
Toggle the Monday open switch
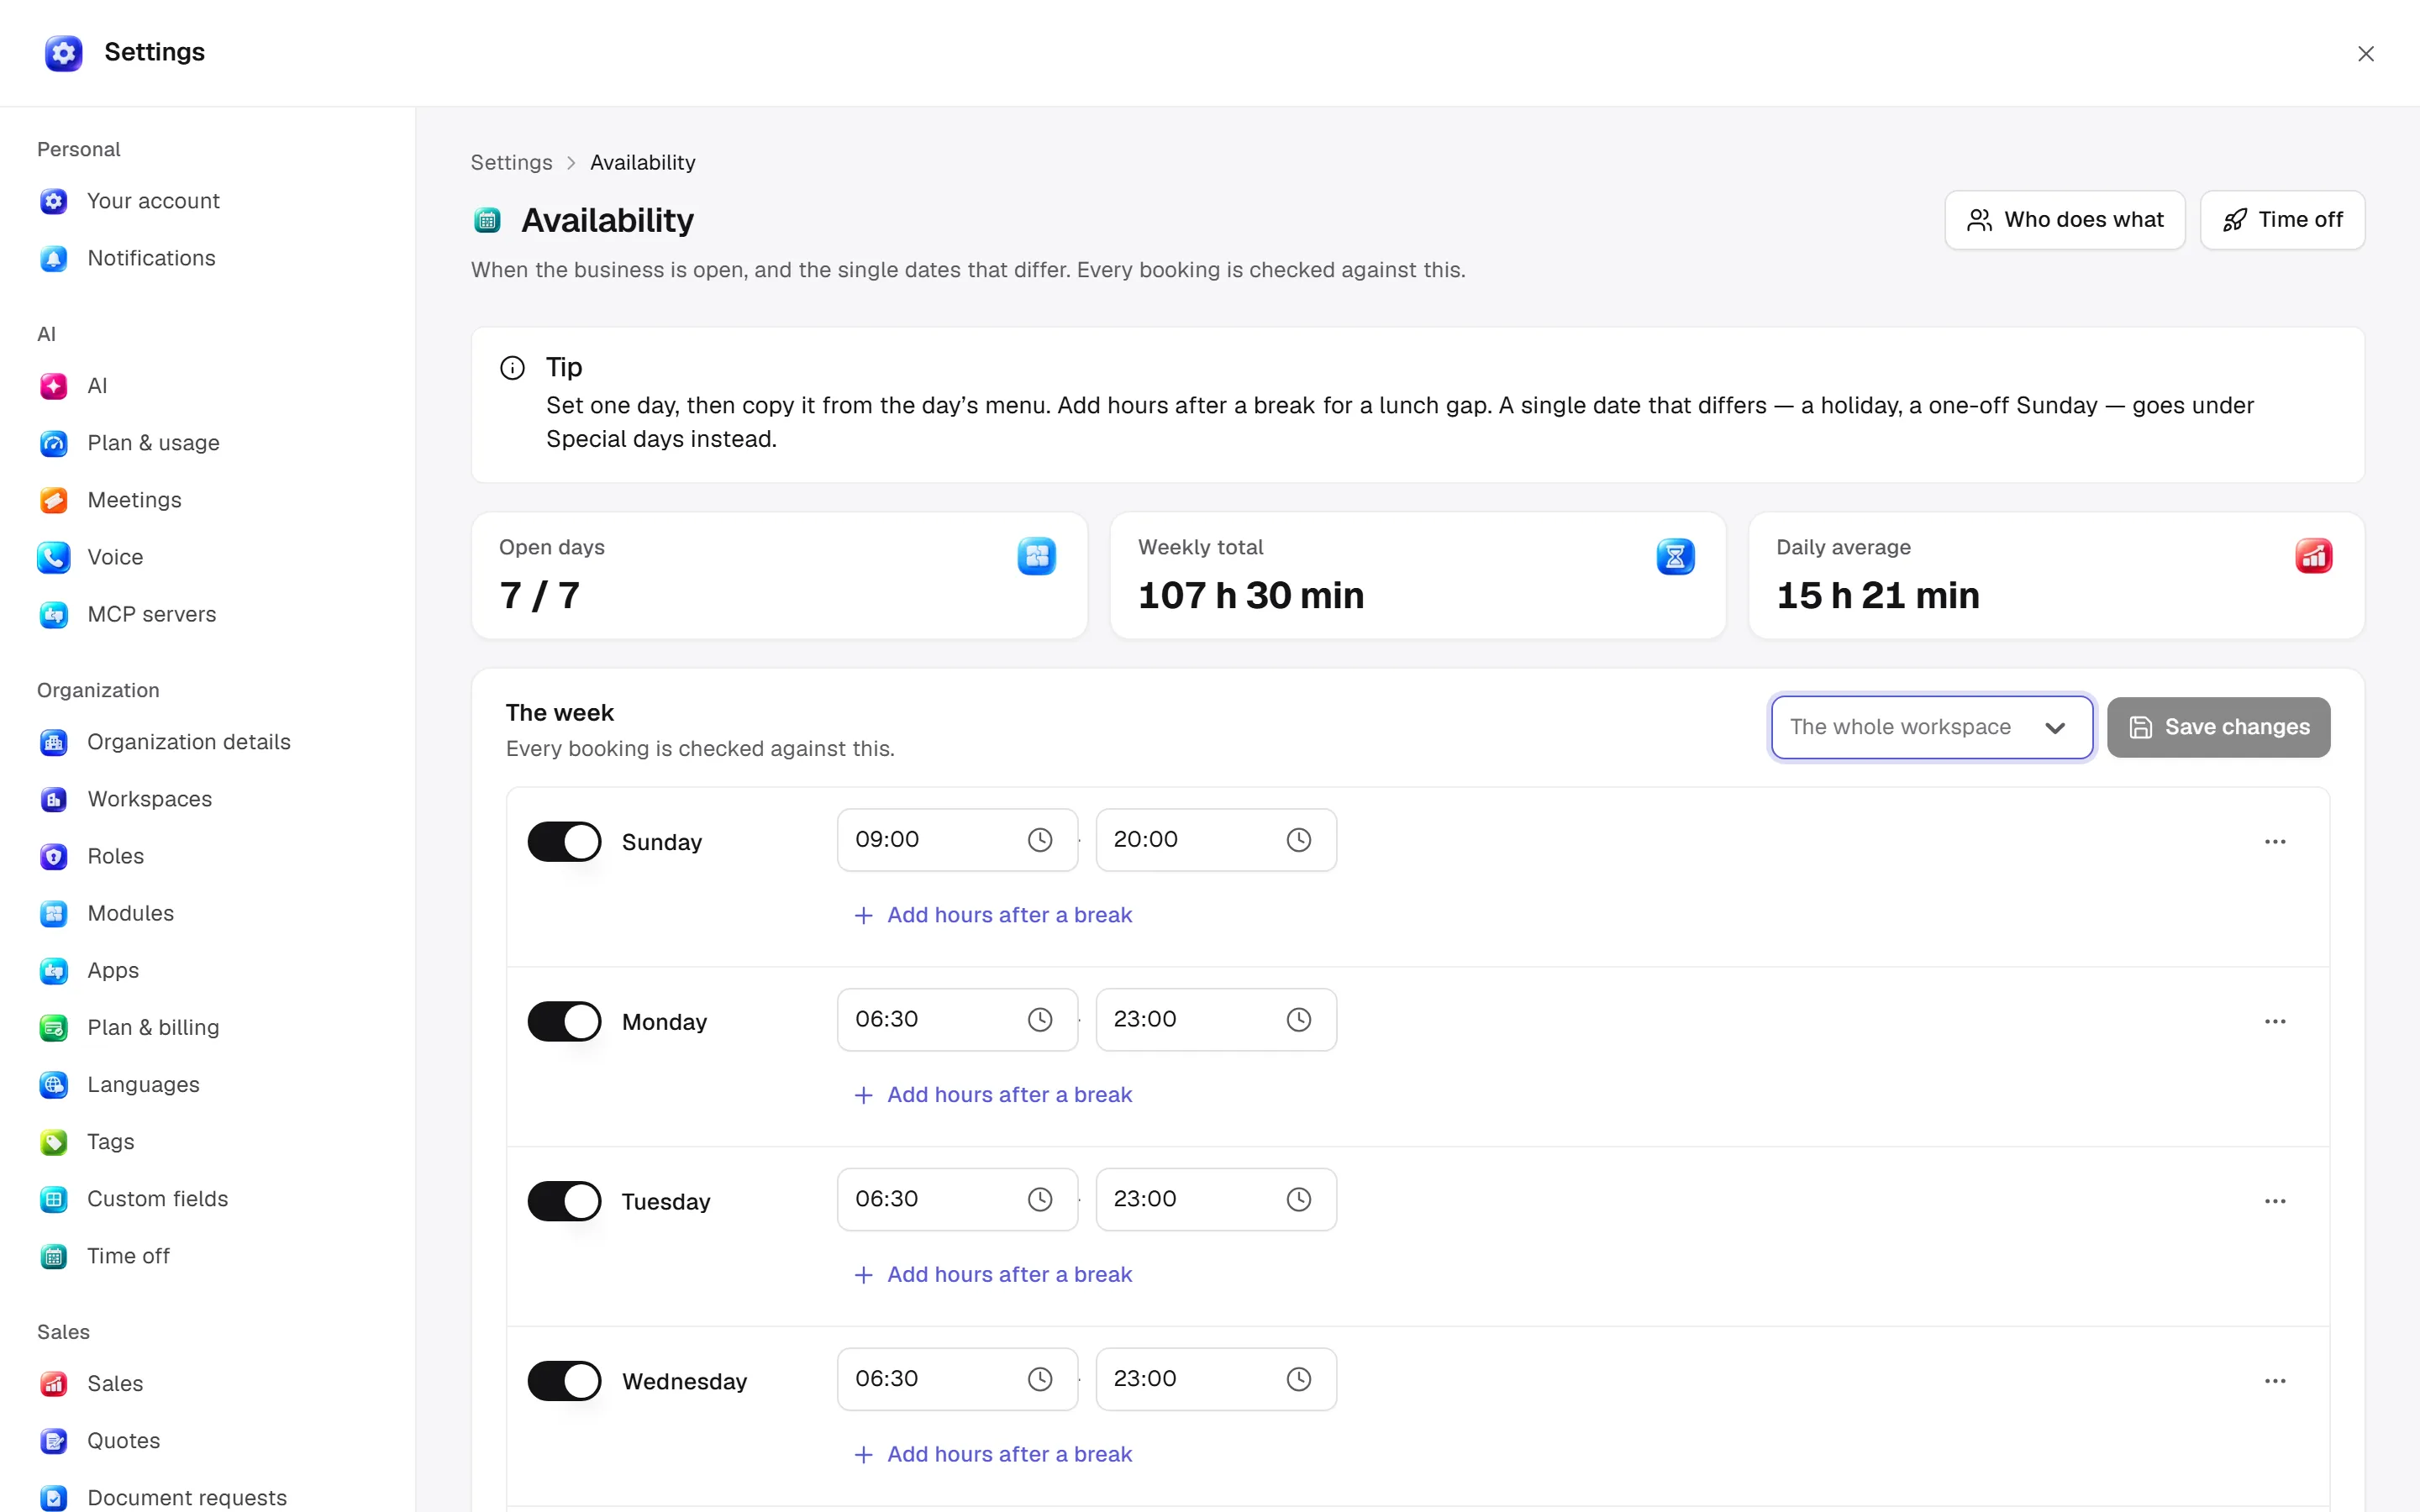(564, 1022)
